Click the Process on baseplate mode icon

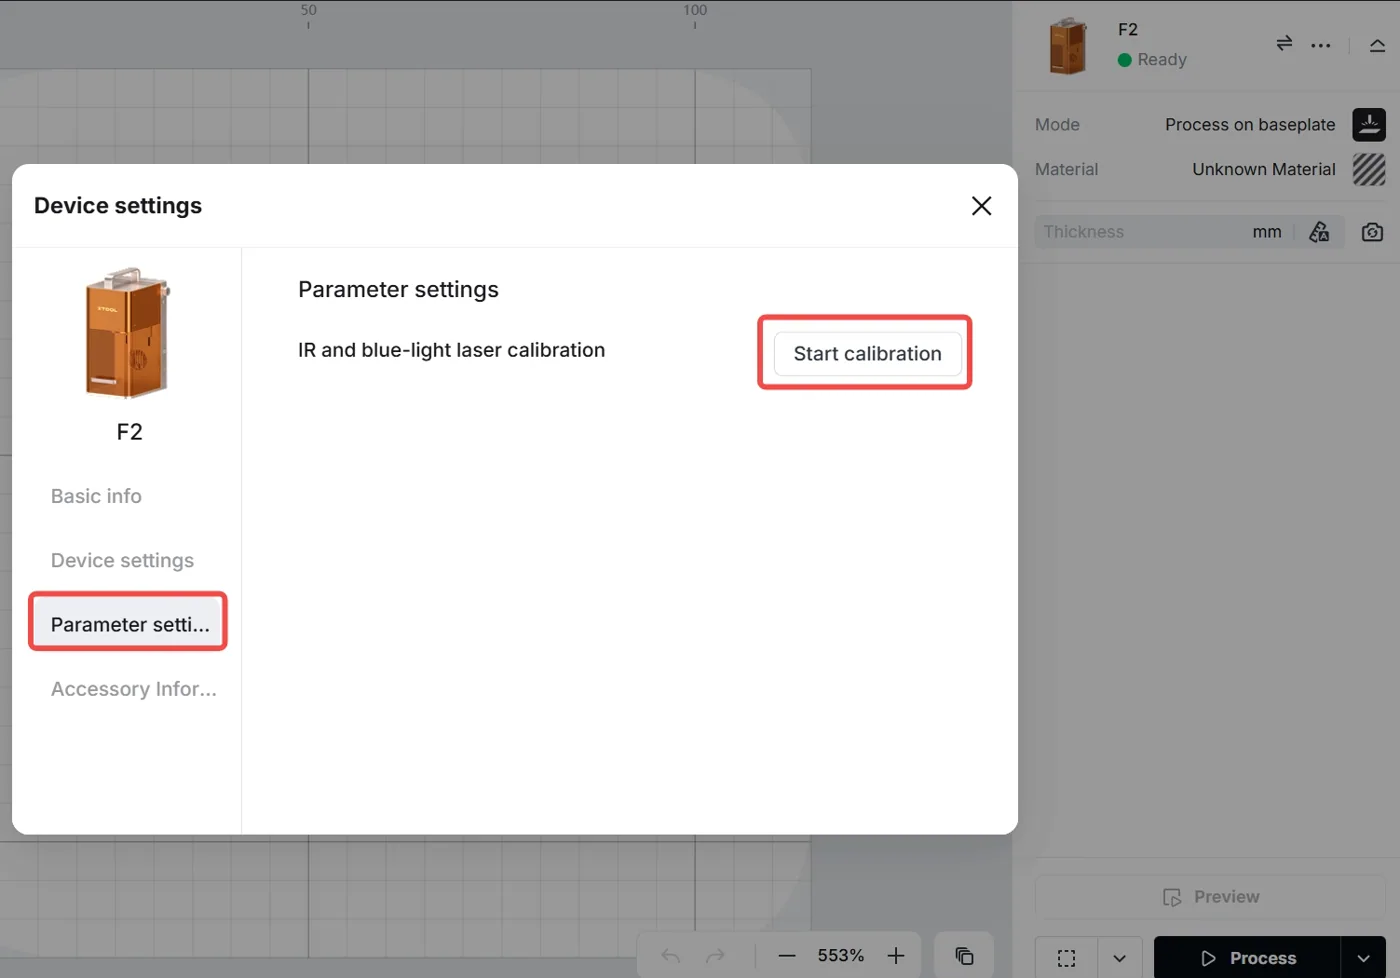point(1369,125)
